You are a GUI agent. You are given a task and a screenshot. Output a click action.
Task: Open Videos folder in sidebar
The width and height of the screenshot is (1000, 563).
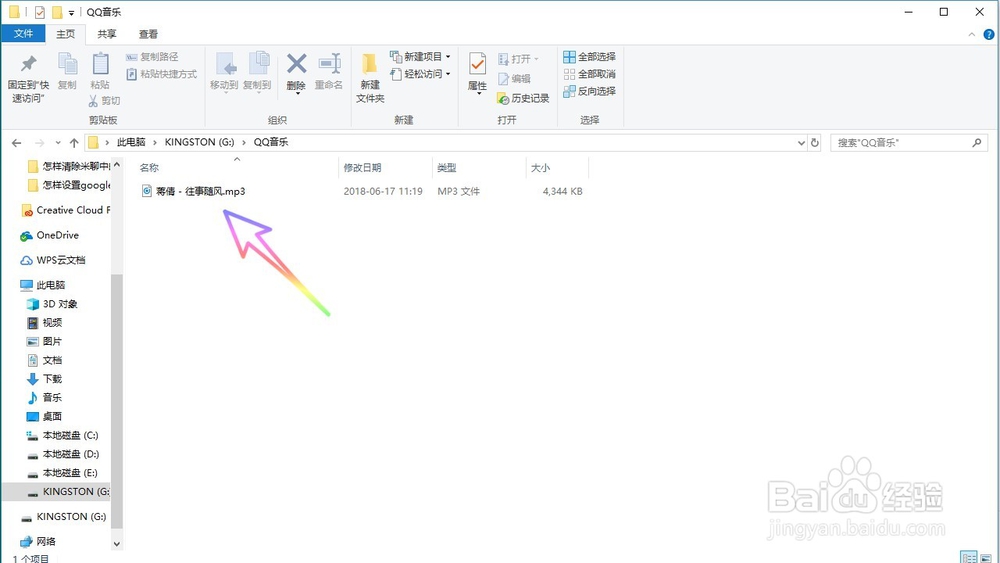[x=45, y=323]
